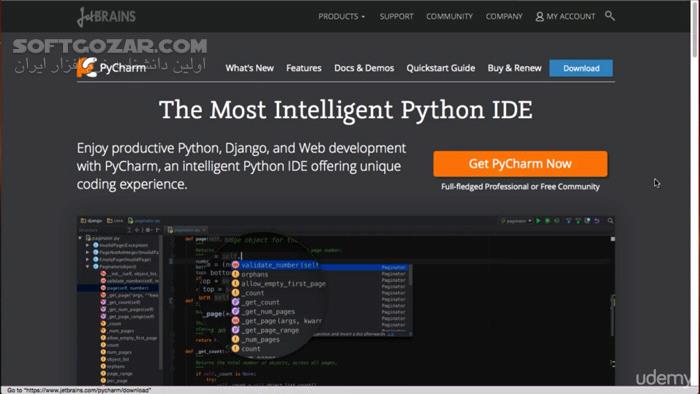Go to the COMMUNITY section
Viewport: 700px width, 394px height.
pos(449,17)
